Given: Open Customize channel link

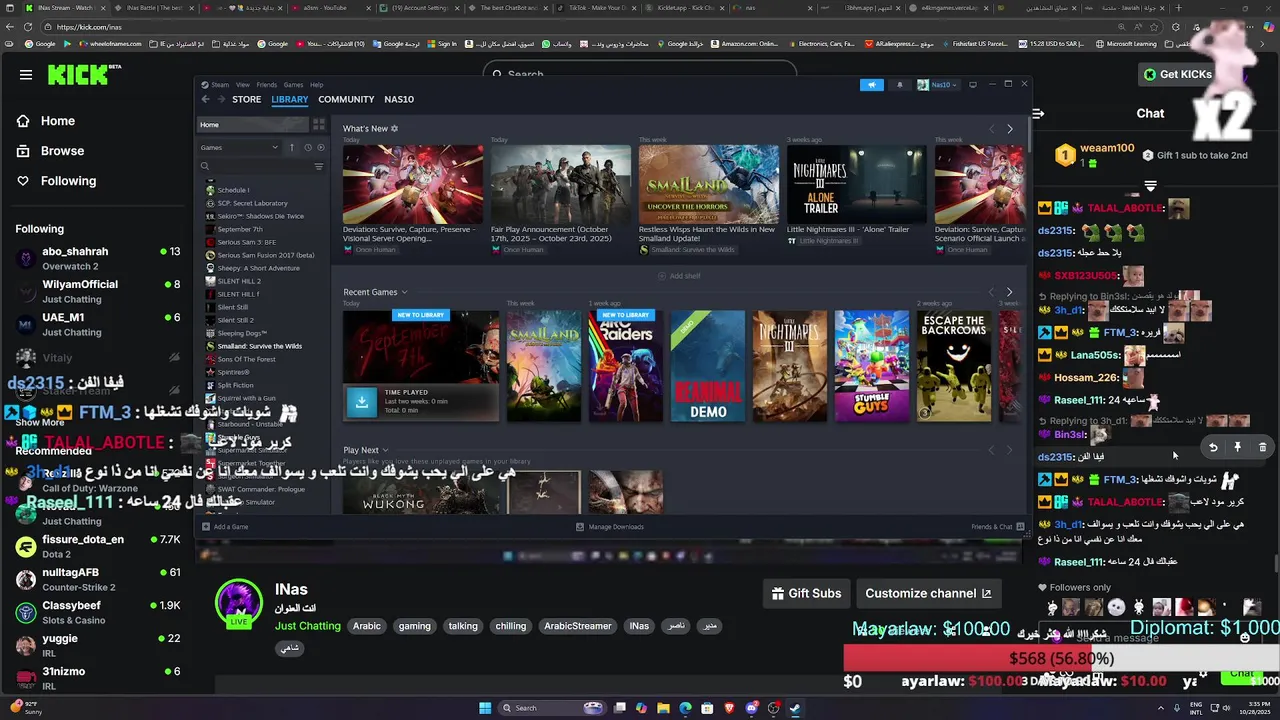Looking at the screenshot, I should click(928, 593).
